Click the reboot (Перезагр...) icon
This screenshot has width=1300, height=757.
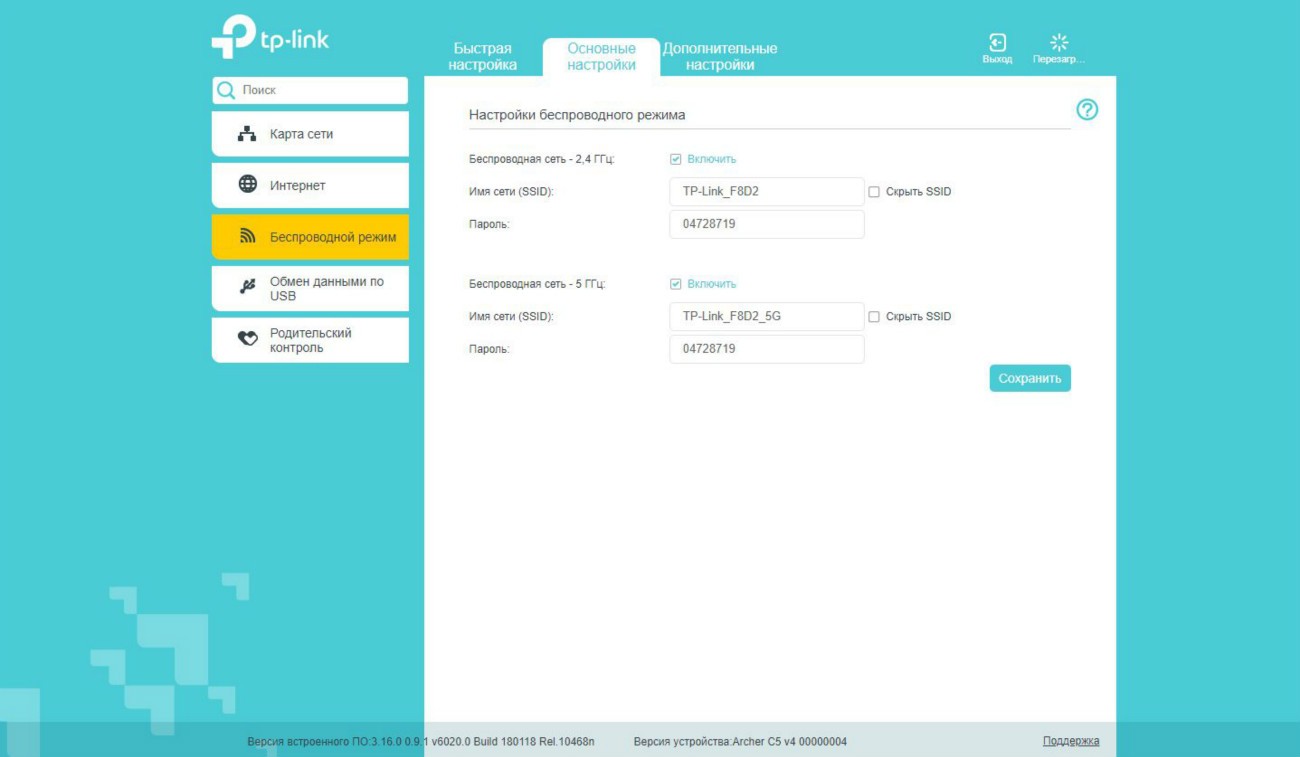pos(1059,42)
